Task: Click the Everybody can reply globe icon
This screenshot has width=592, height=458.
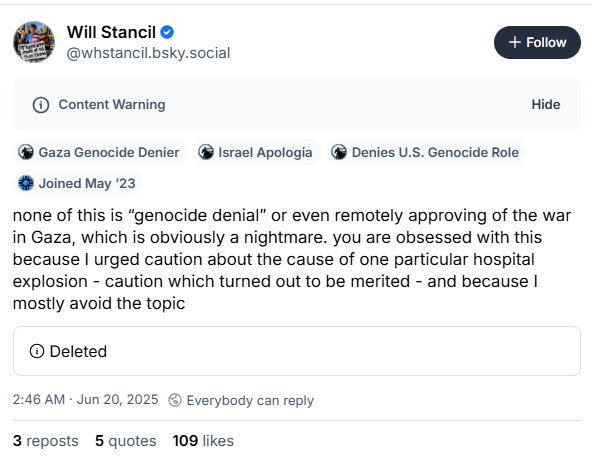Action: pyautogui.click(x=175, y=400)
